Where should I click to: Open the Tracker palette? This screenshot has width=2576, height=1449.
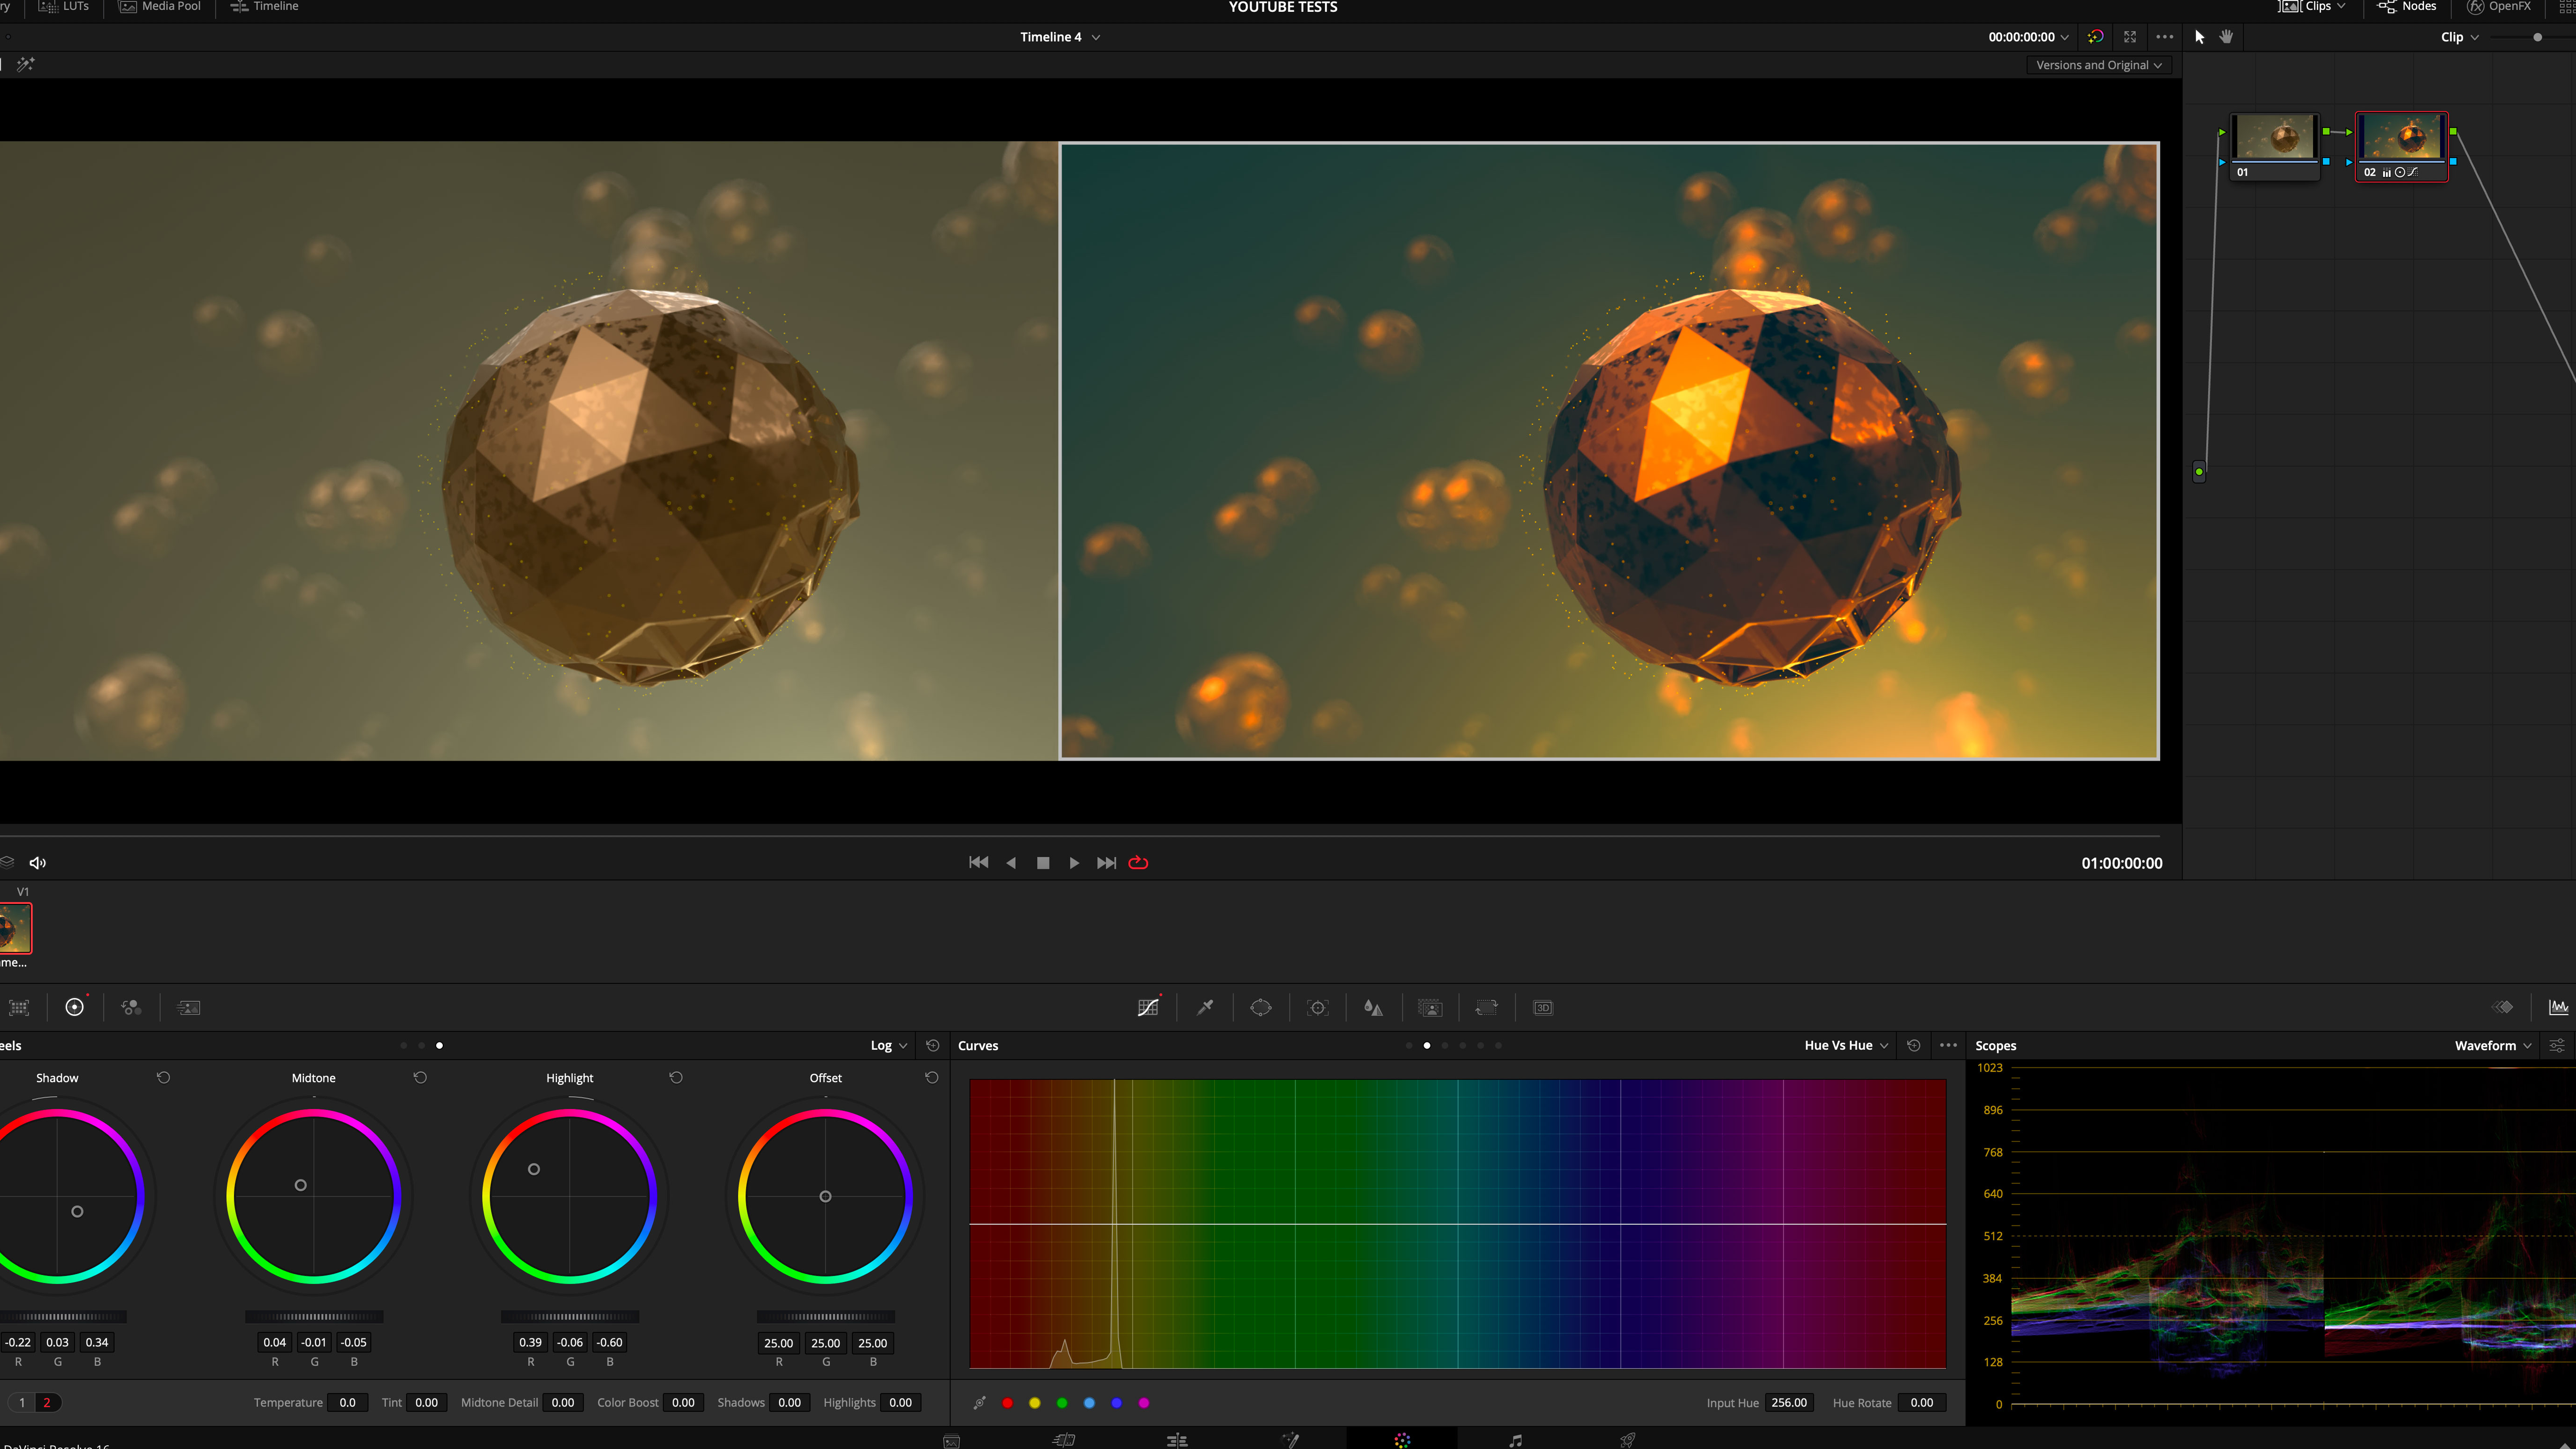1318,1007
